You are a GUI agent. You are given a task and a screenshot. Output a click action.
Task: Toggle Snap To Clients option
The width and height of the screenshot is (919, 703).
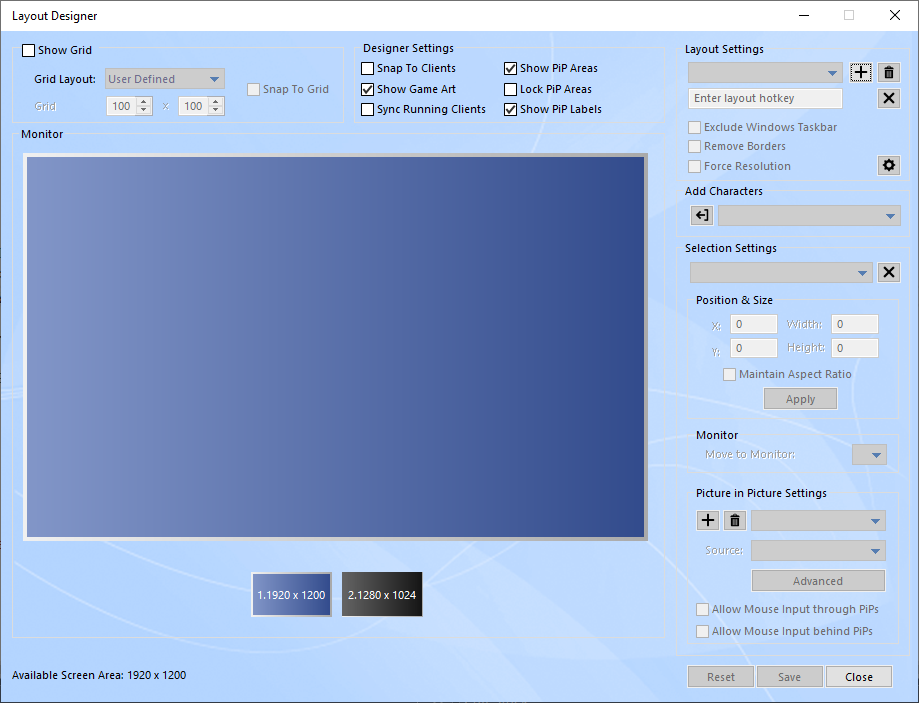368,69
